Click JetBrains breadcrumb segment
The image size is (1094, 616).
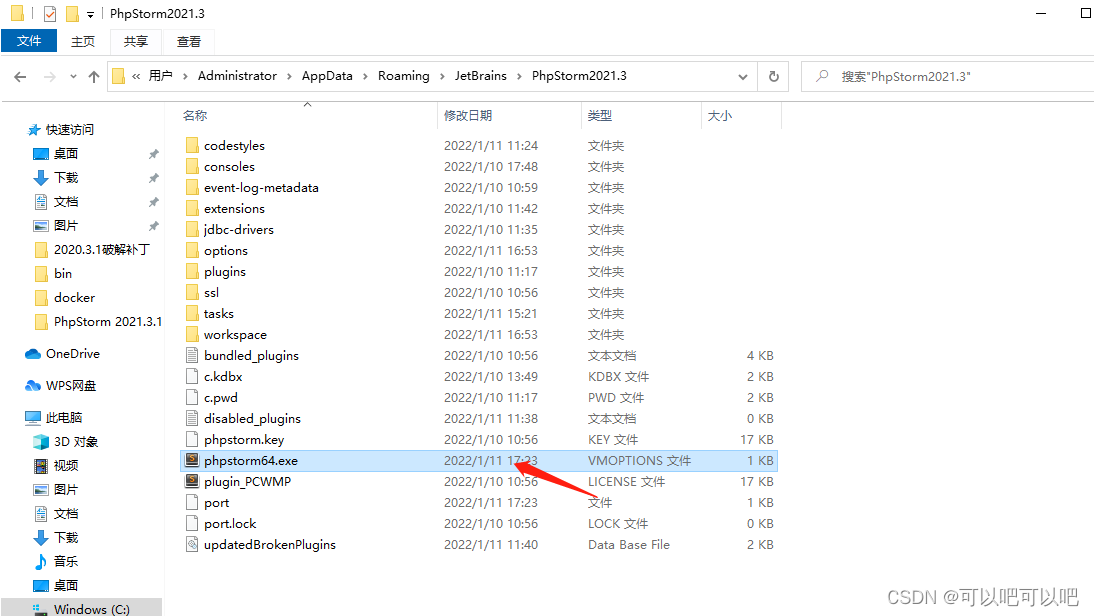(481, 76)
